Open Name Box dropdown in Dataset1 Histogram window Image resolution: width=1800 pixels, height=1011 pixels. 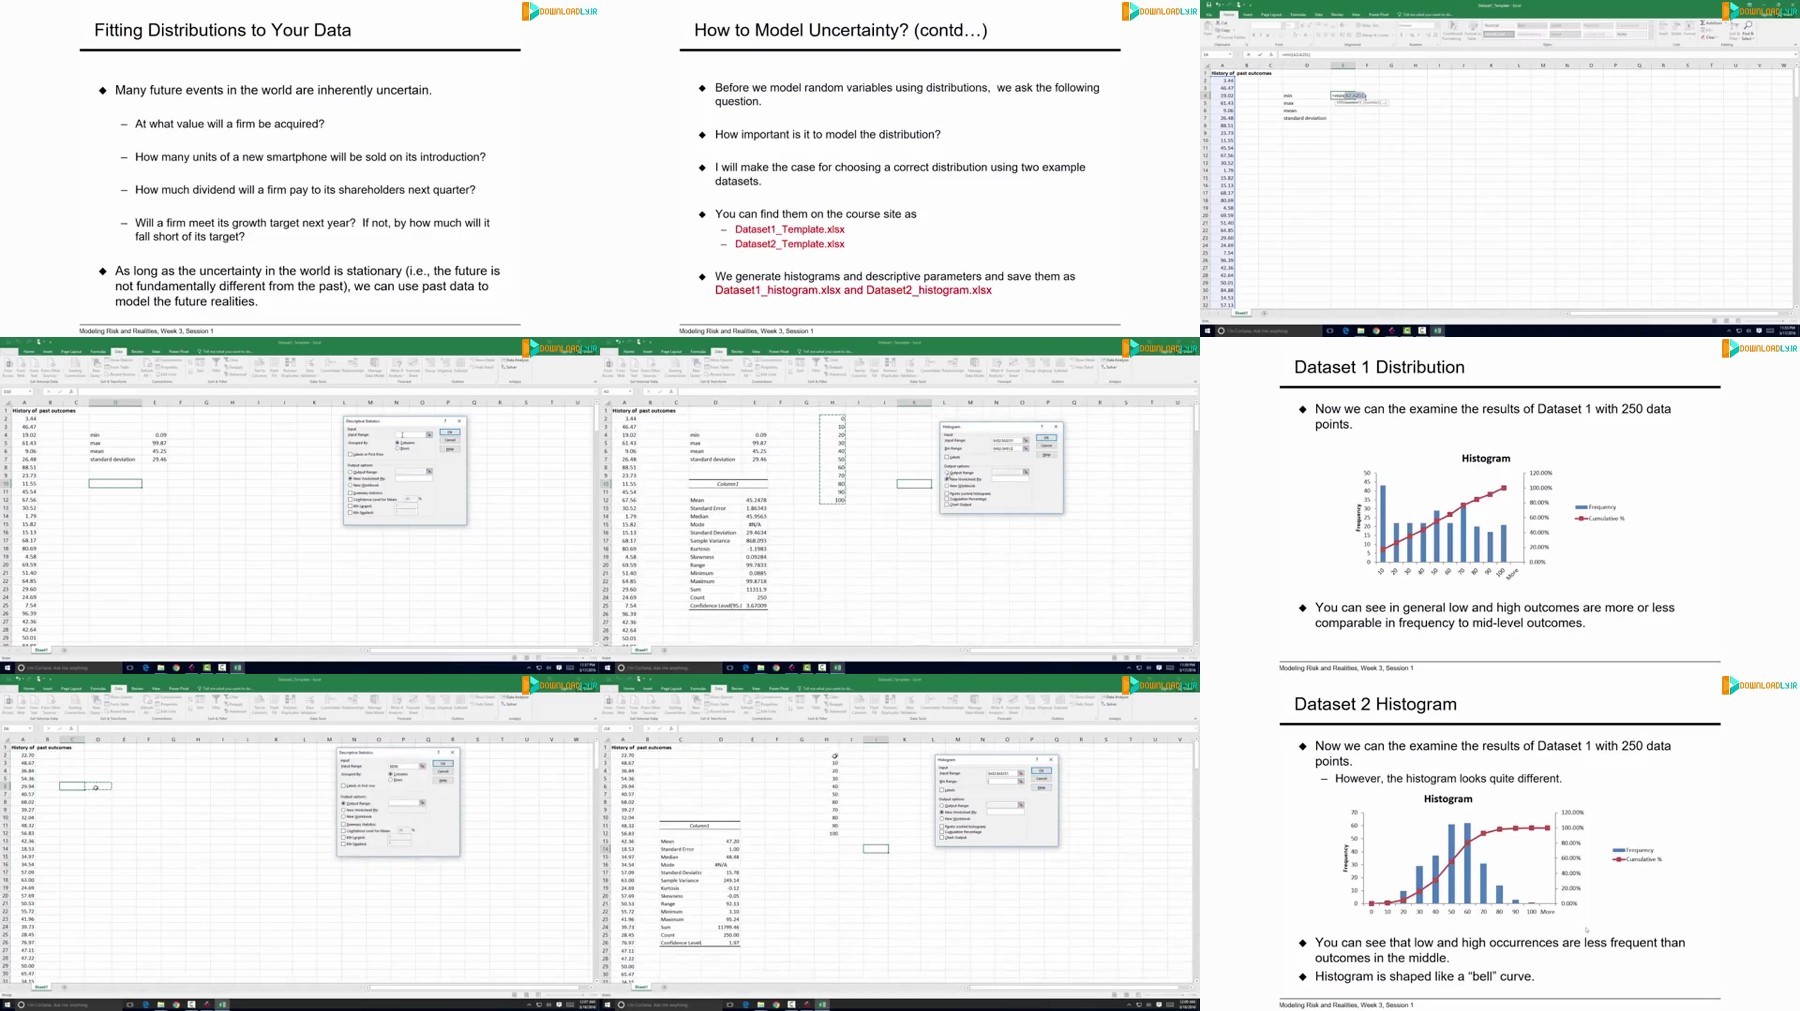[x=630, y=391]
